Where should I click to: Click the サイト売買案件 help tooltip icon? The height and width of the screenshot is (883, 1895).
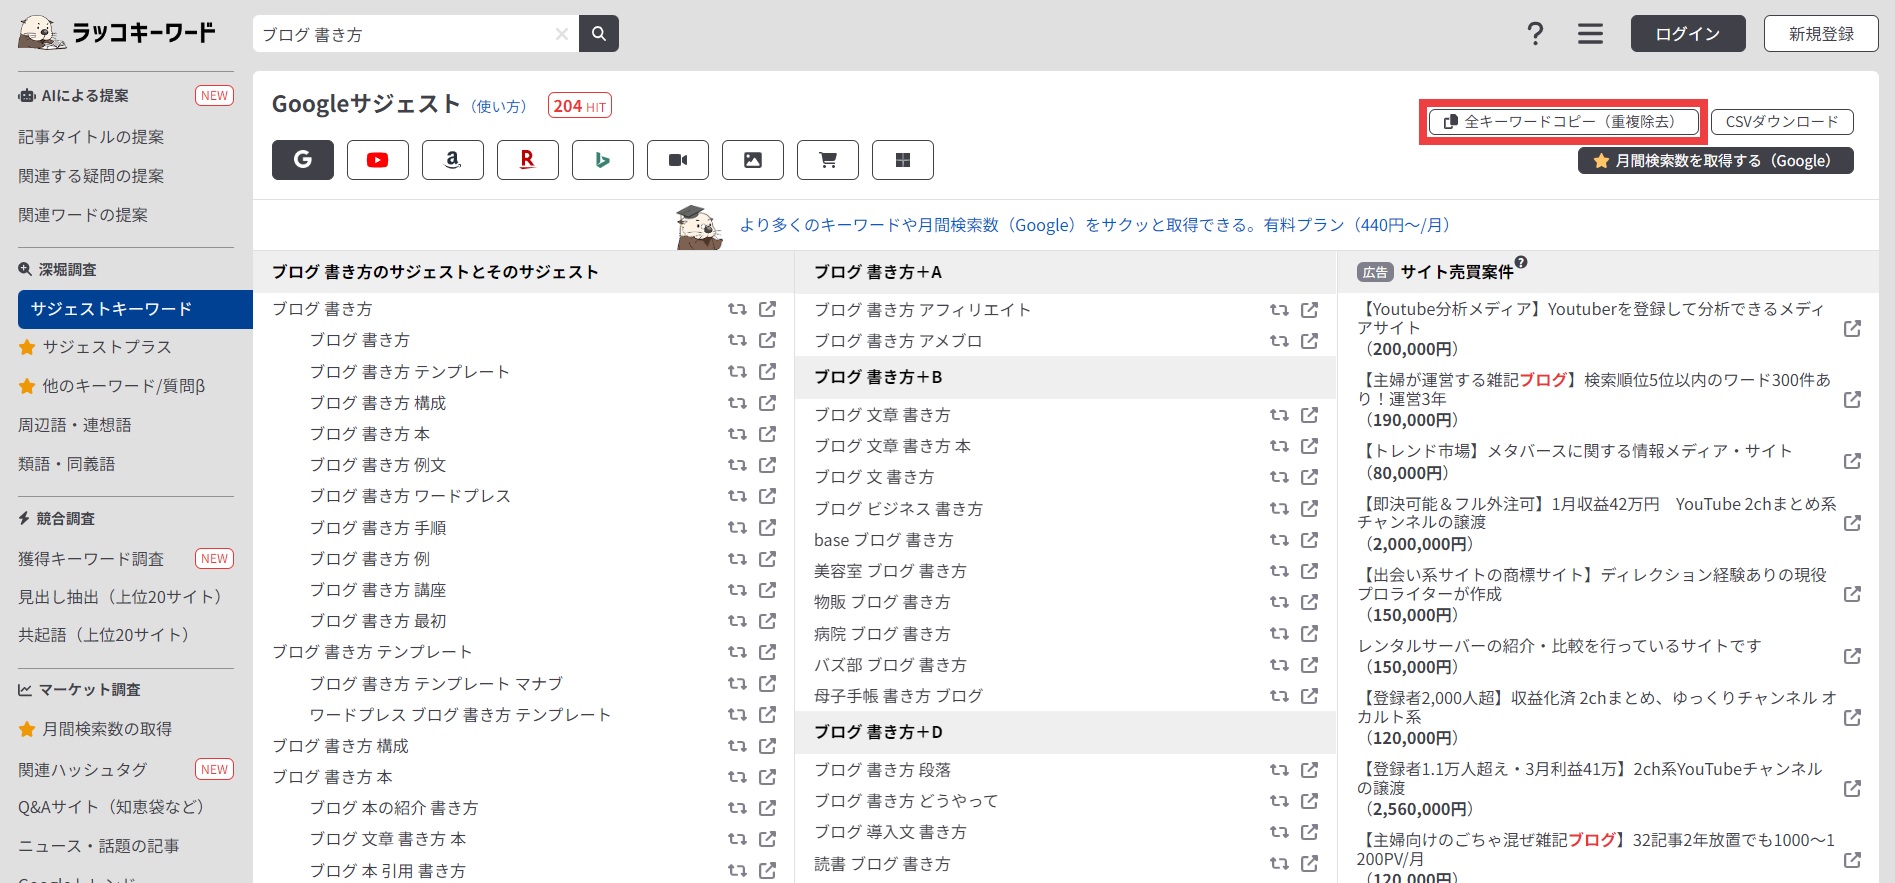click(x=1521, y=263)
